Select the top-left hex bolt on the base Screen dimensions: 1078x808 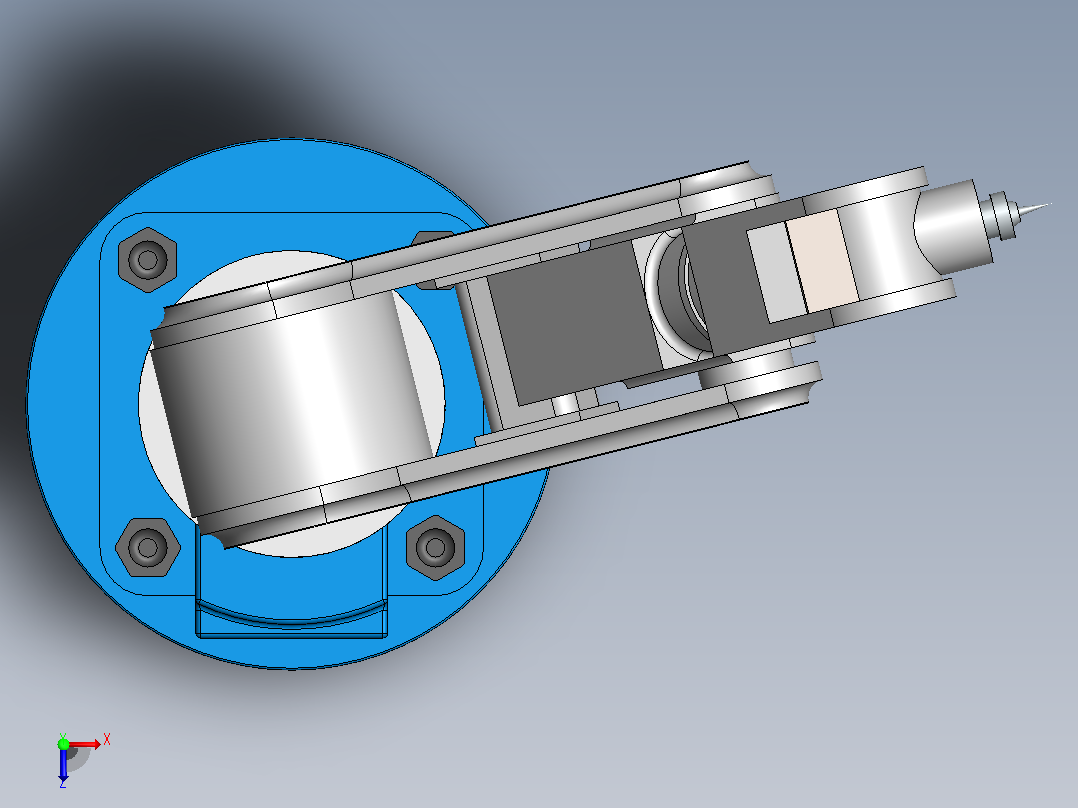(x=147, y=260)
